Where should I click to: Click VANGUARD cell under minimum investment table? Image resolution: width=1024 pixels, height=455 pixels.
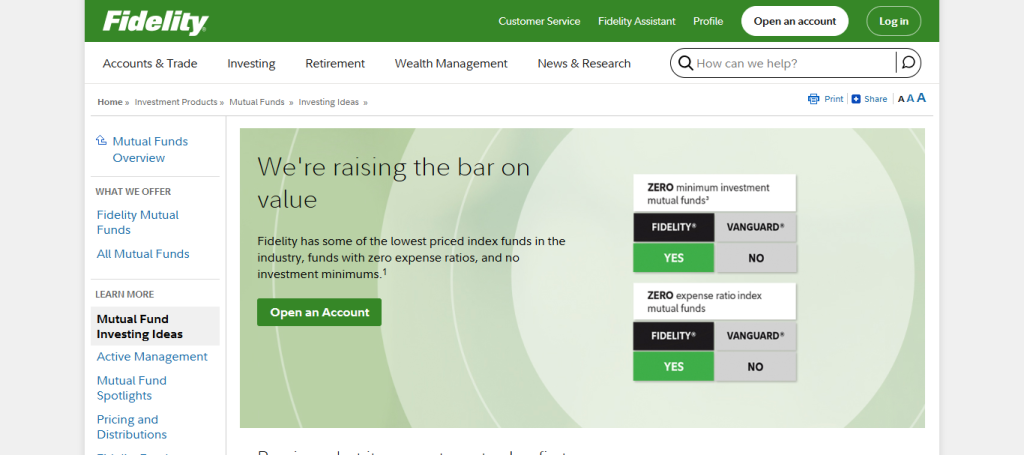756,227
